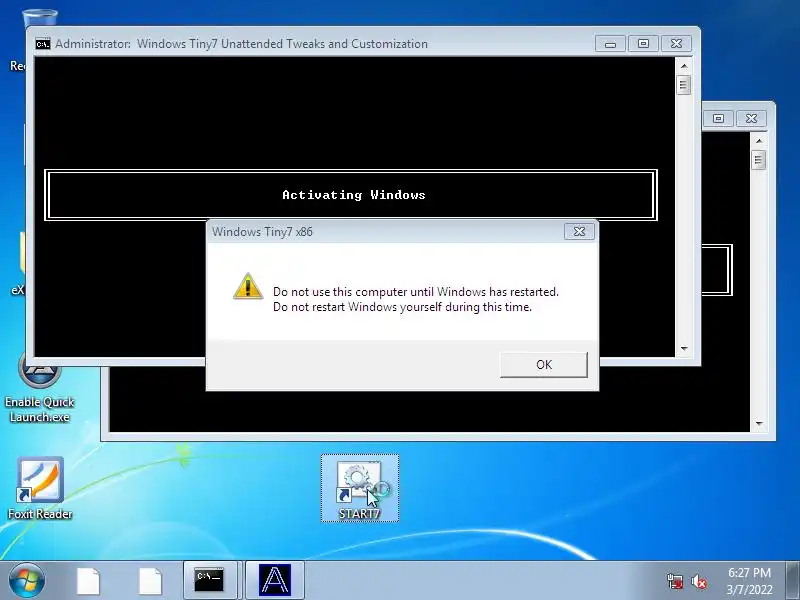Viewport: 800px width, 600px height.
Task: Click the background console scrollbar thumb
Action: point(759,160)
